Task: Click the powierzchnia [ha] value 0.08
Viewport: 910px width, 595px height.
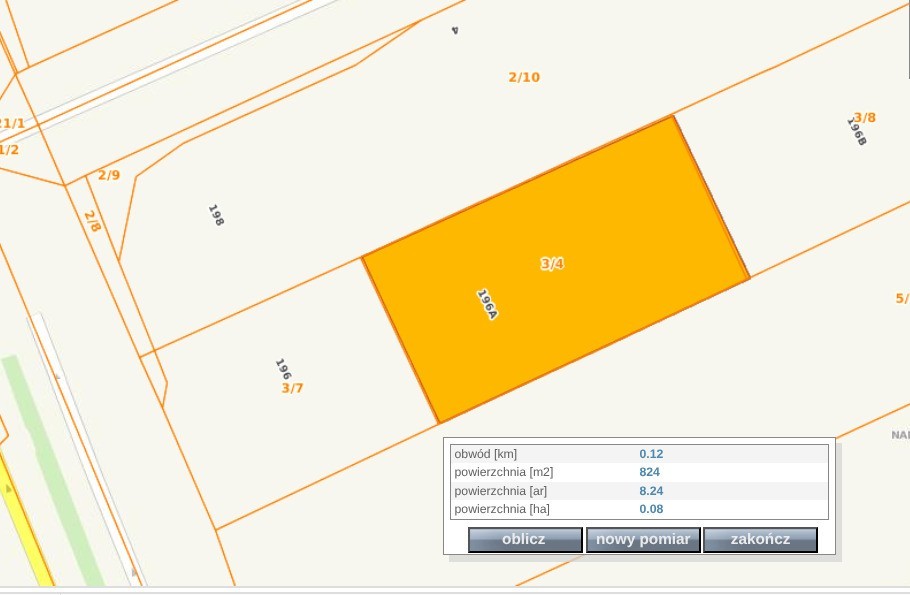Action: (x=651, y=509)
